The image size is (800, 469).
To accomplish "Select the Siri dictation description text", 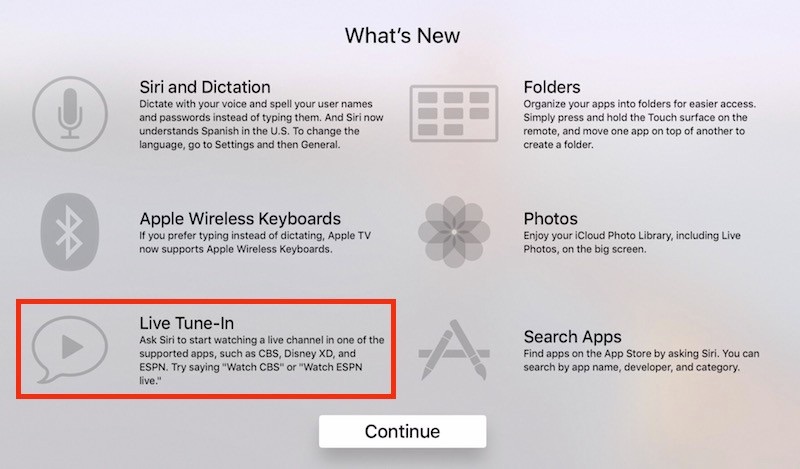I will point(261,124).
